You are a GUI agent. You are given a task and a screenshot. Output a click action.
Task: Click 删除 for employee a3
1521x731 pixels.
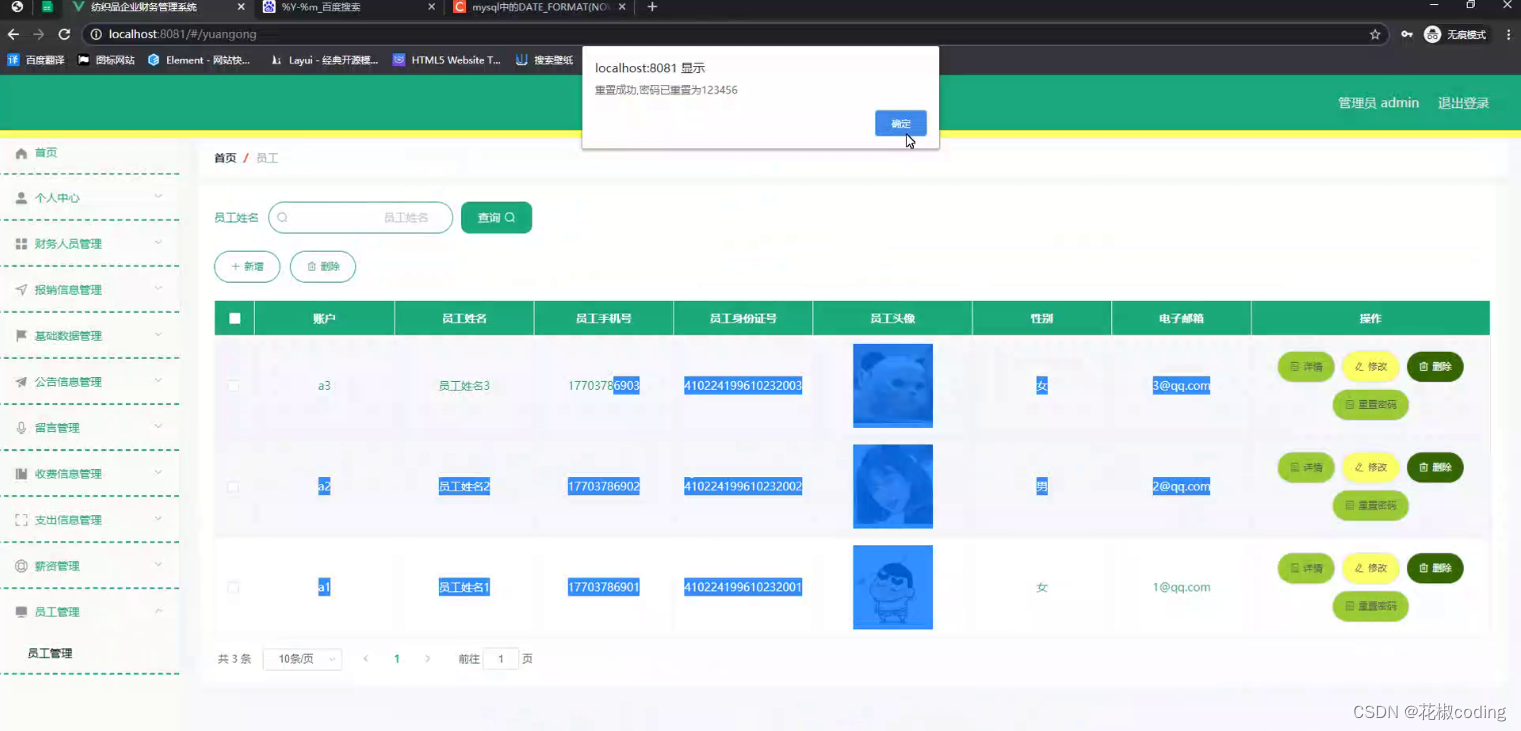tap(1435, 367)
